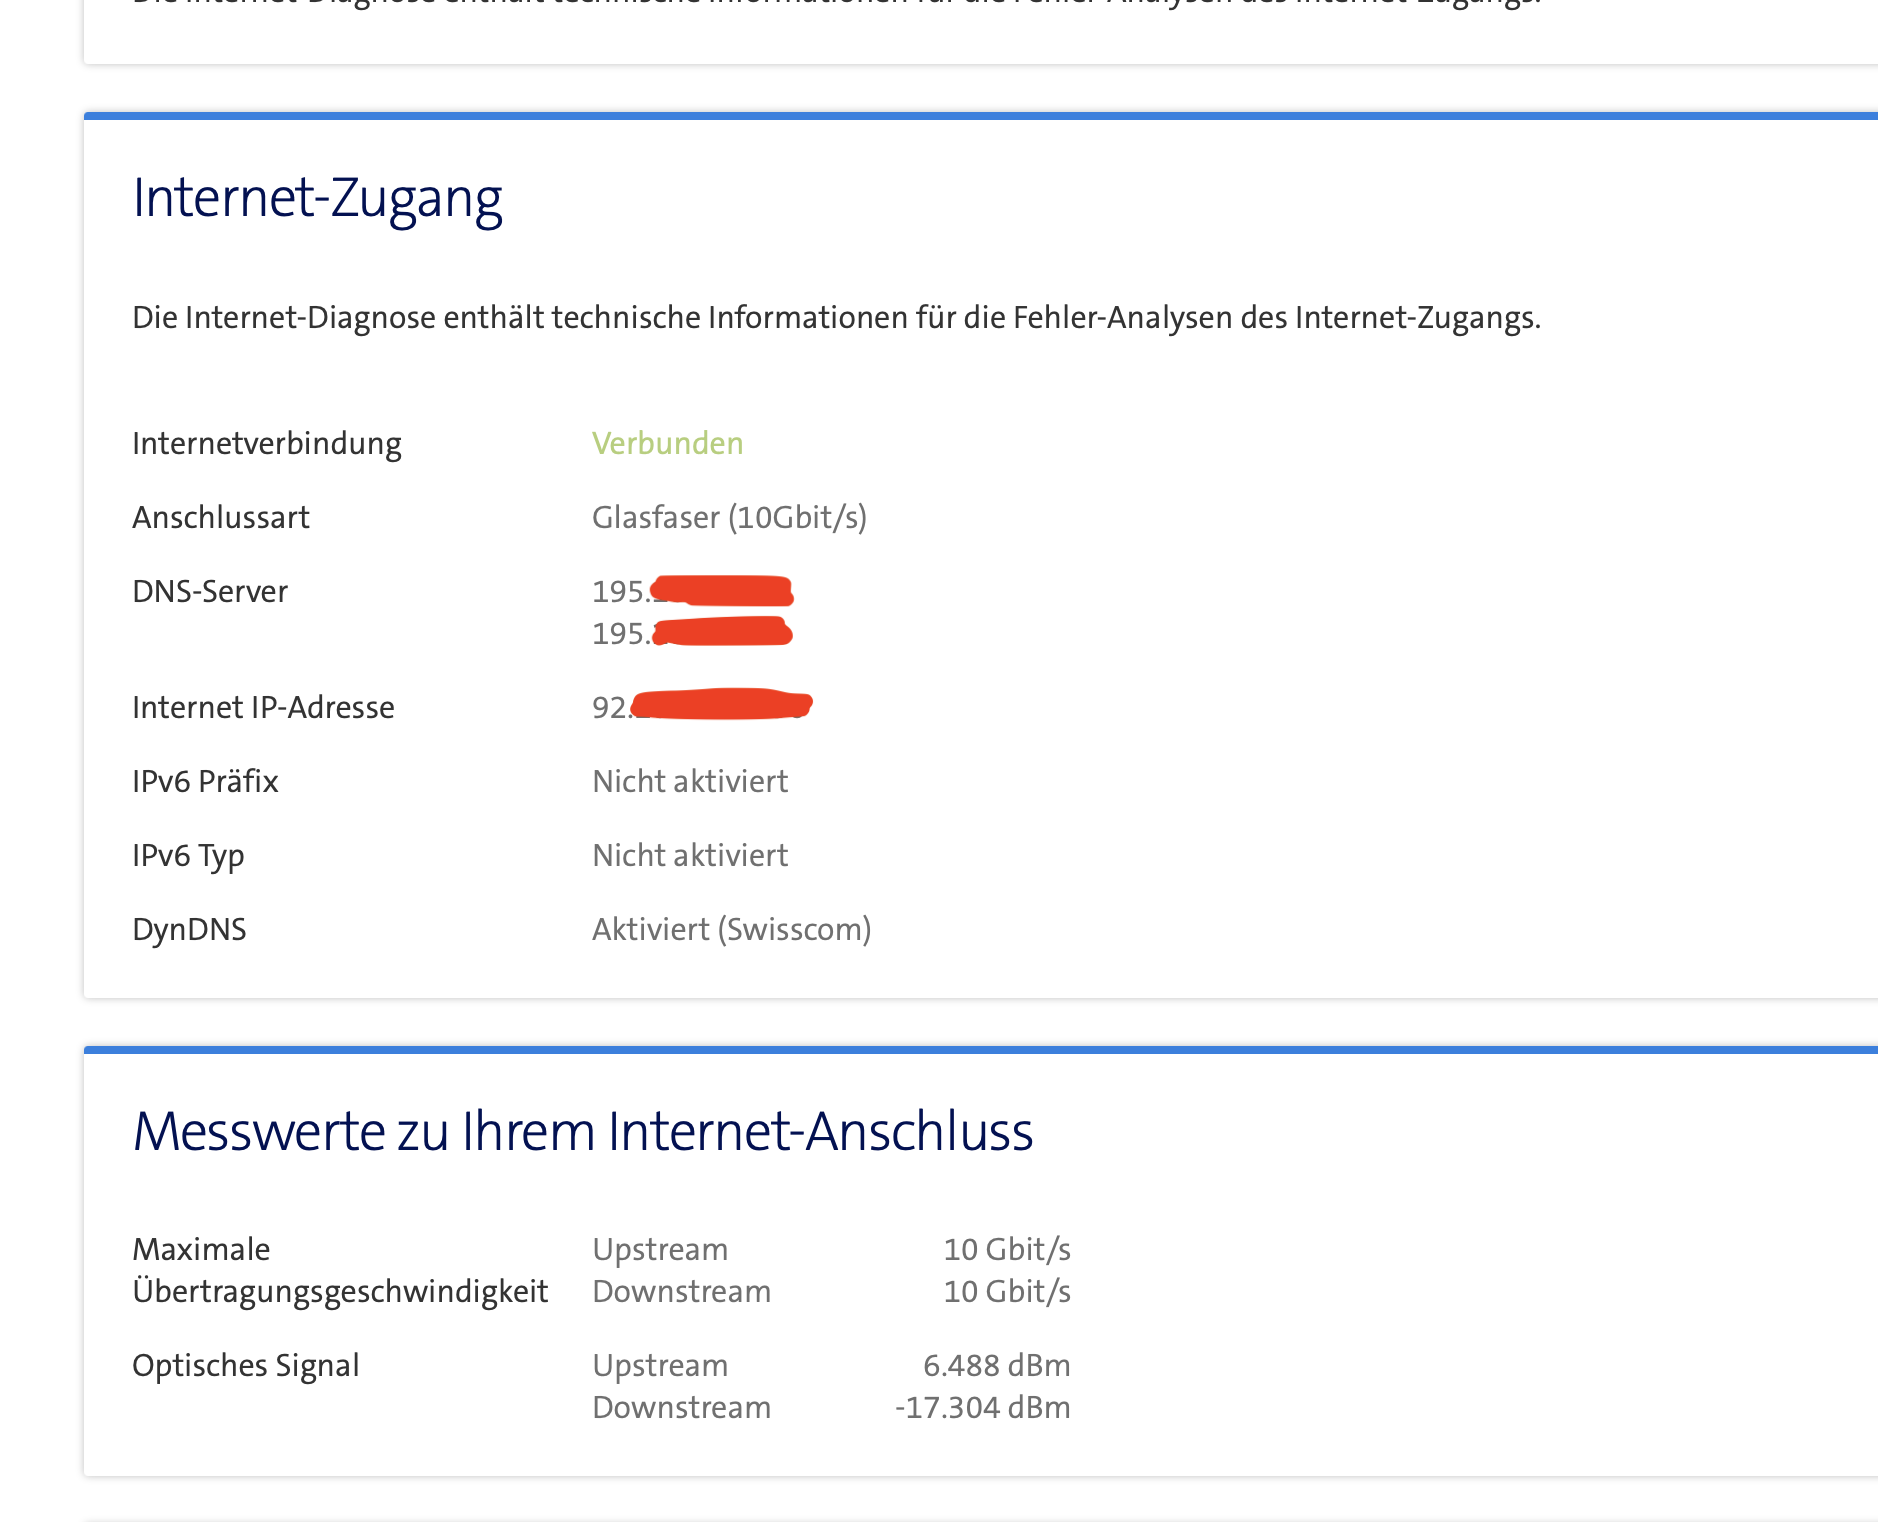Click the Anschlussart label
The image size is (1878, 1522).
220,517
